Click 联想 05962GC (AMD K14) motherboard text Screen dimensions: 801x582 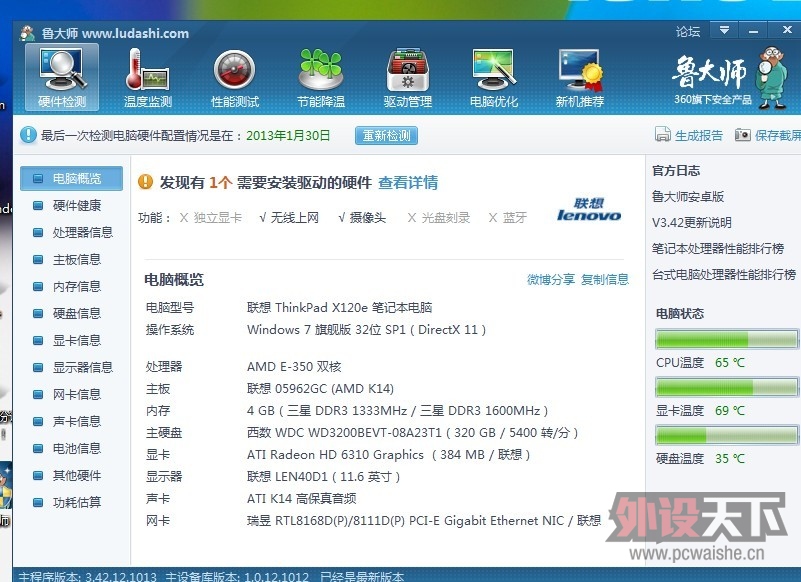[320, 389]
